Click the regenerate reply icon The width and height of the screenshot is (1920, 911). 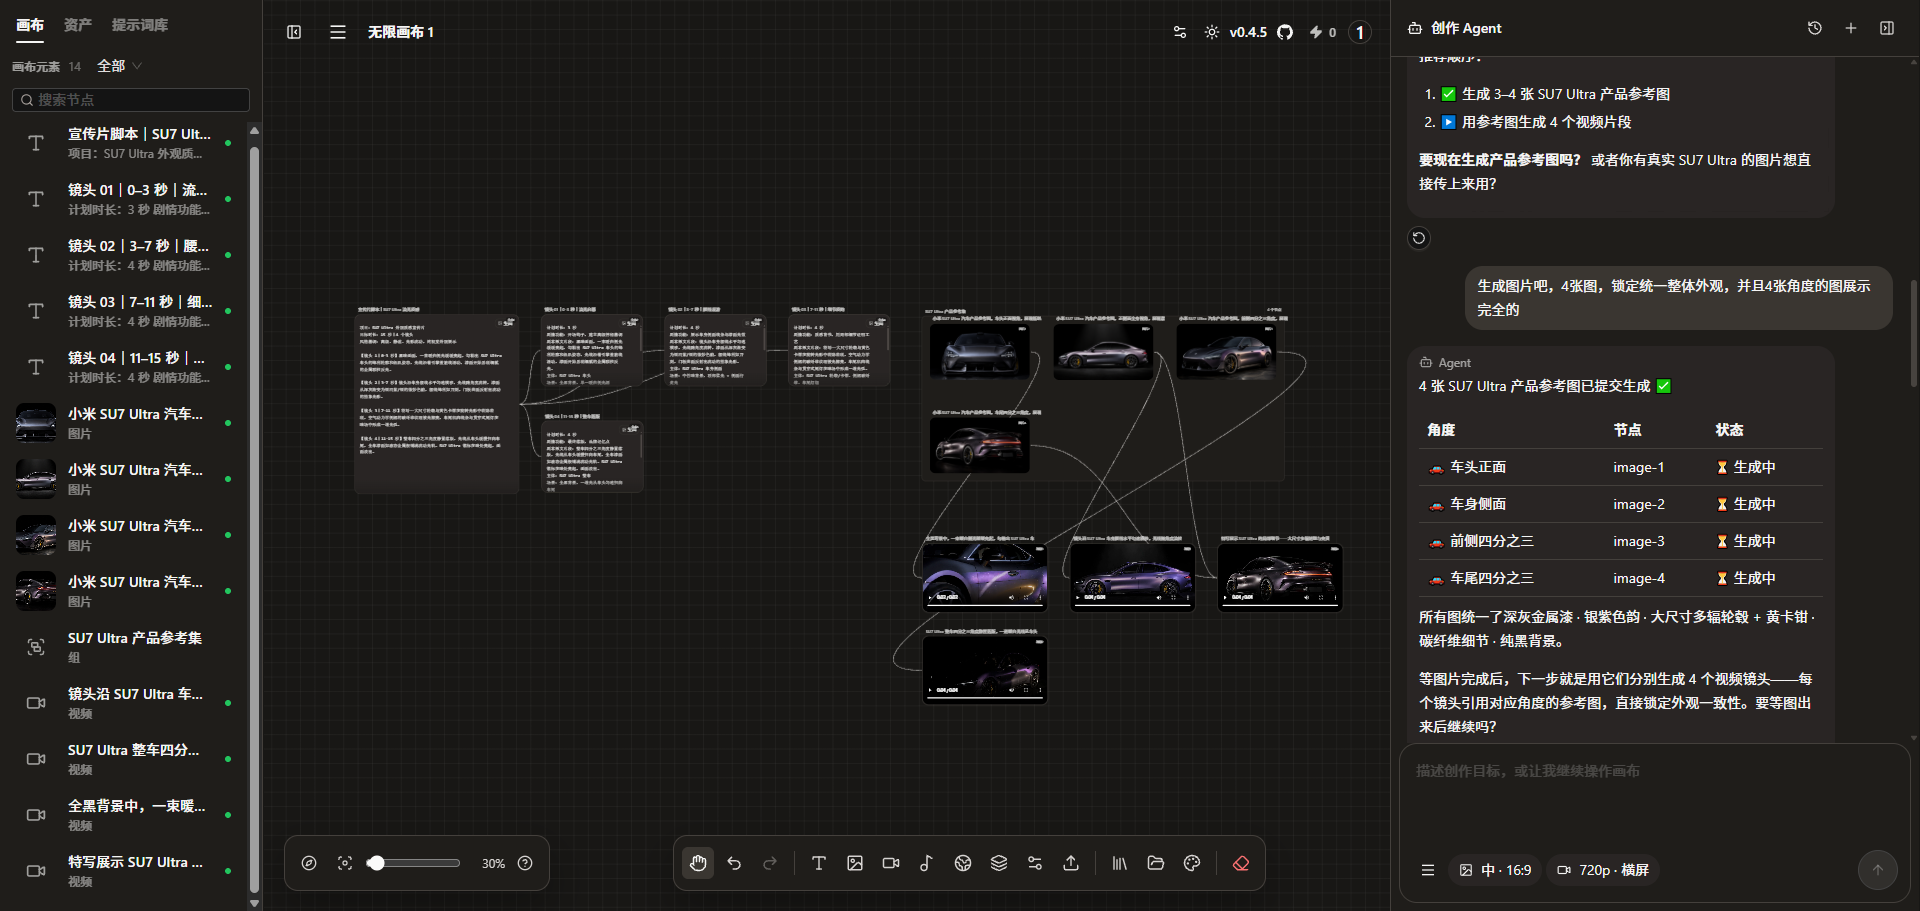[x=1419, y=238]
